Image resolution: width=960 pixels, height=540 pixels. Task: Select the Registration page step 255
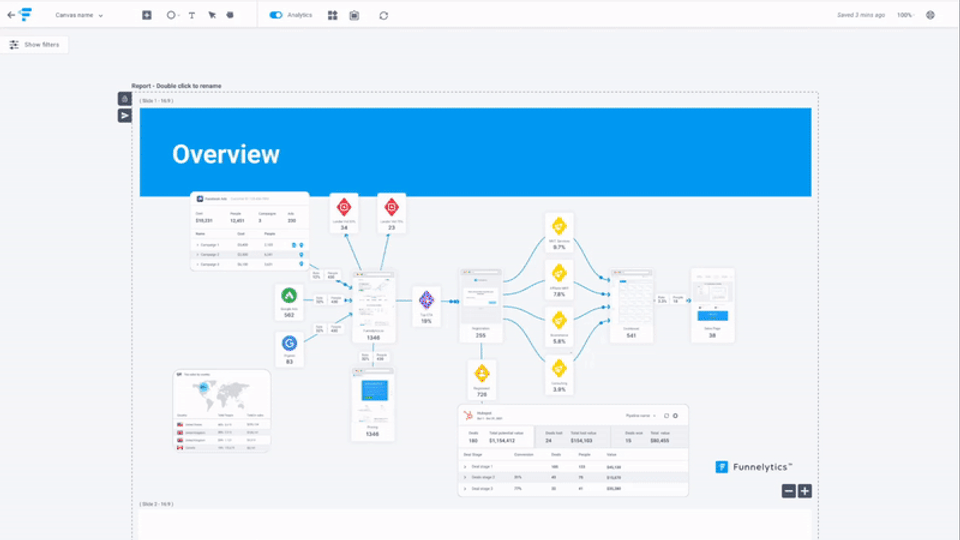click(481, 304)
